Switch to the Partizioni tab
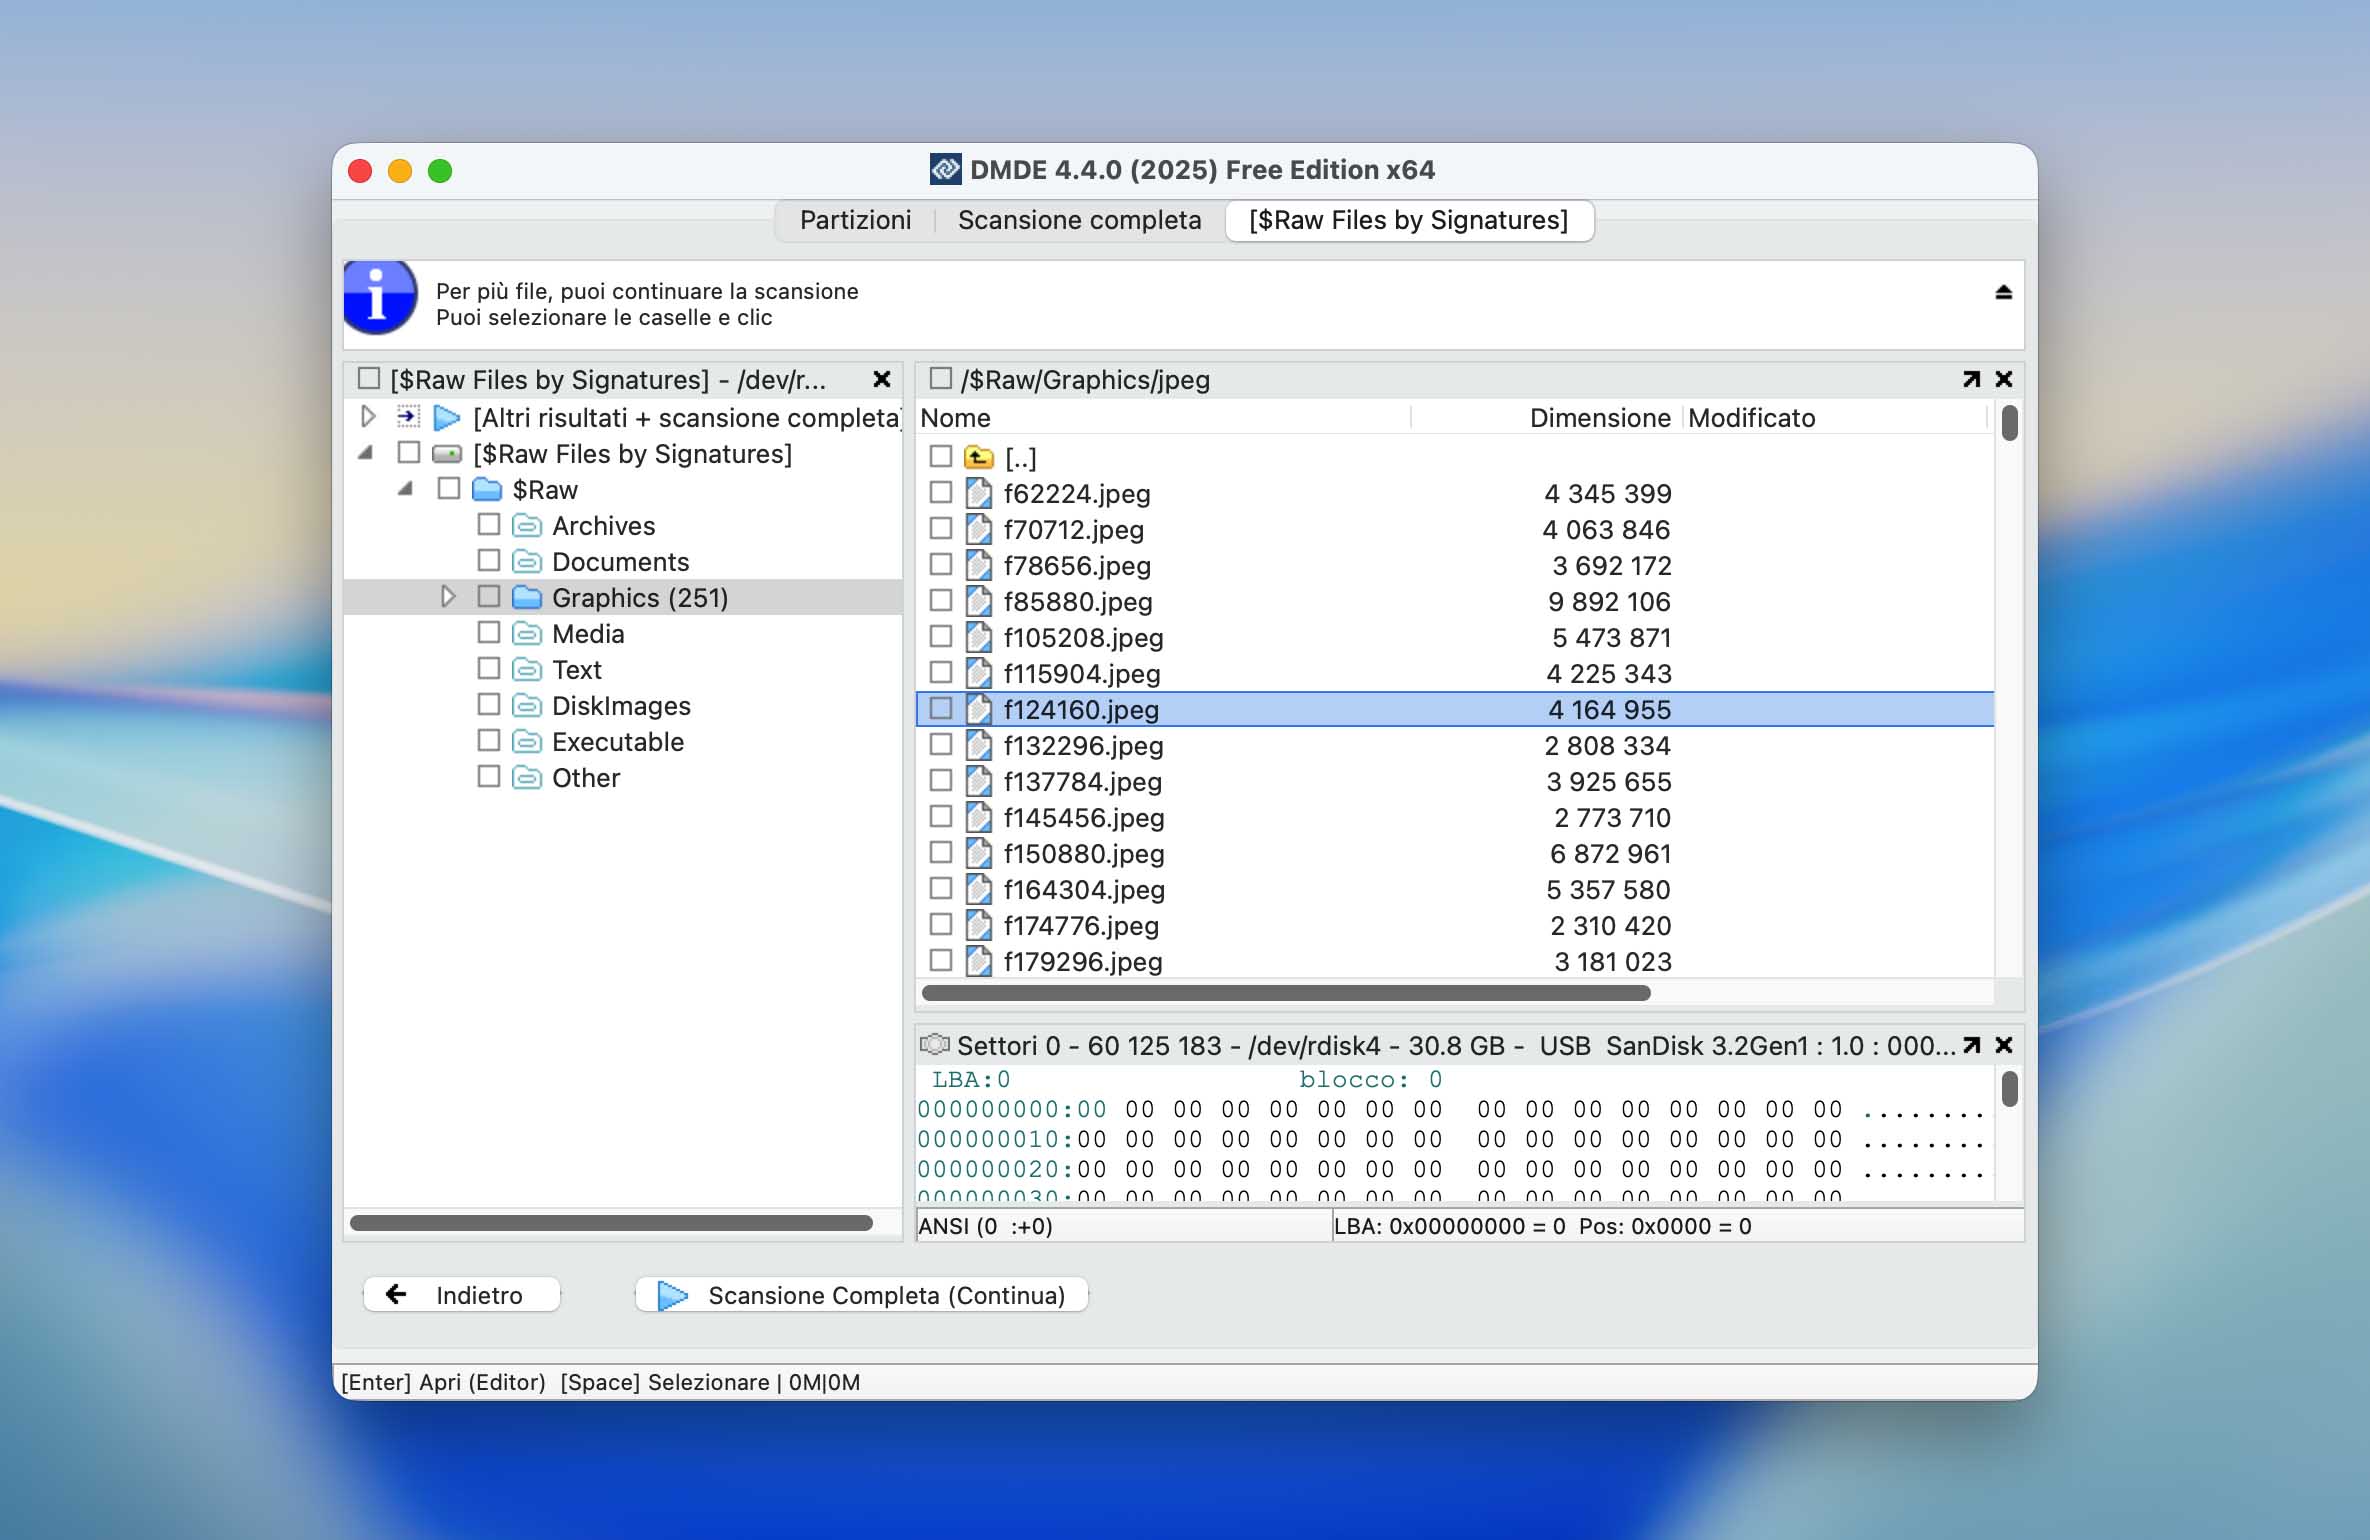Image resolution: width=2370 pixels, height=1540 pixels. click(855, 220)
